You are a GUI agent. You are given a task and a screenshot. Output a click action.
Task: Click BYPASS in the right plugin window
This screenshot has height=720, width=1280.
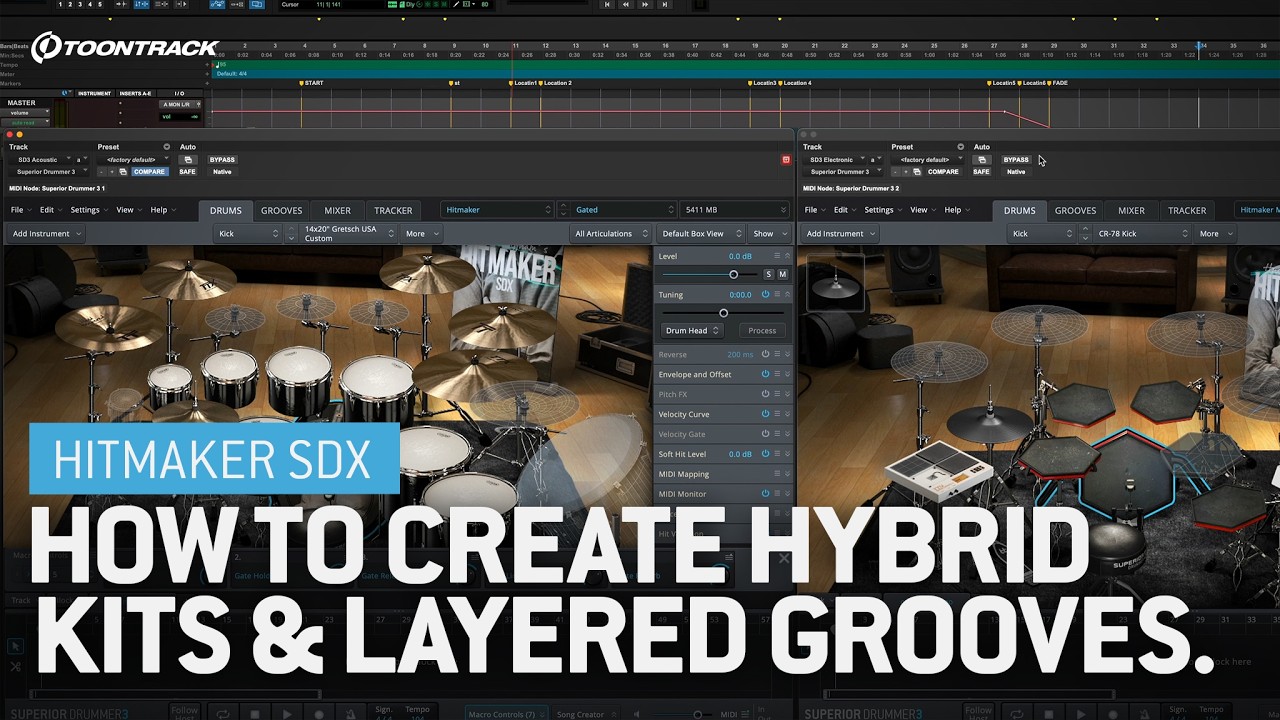(1016, 160)
